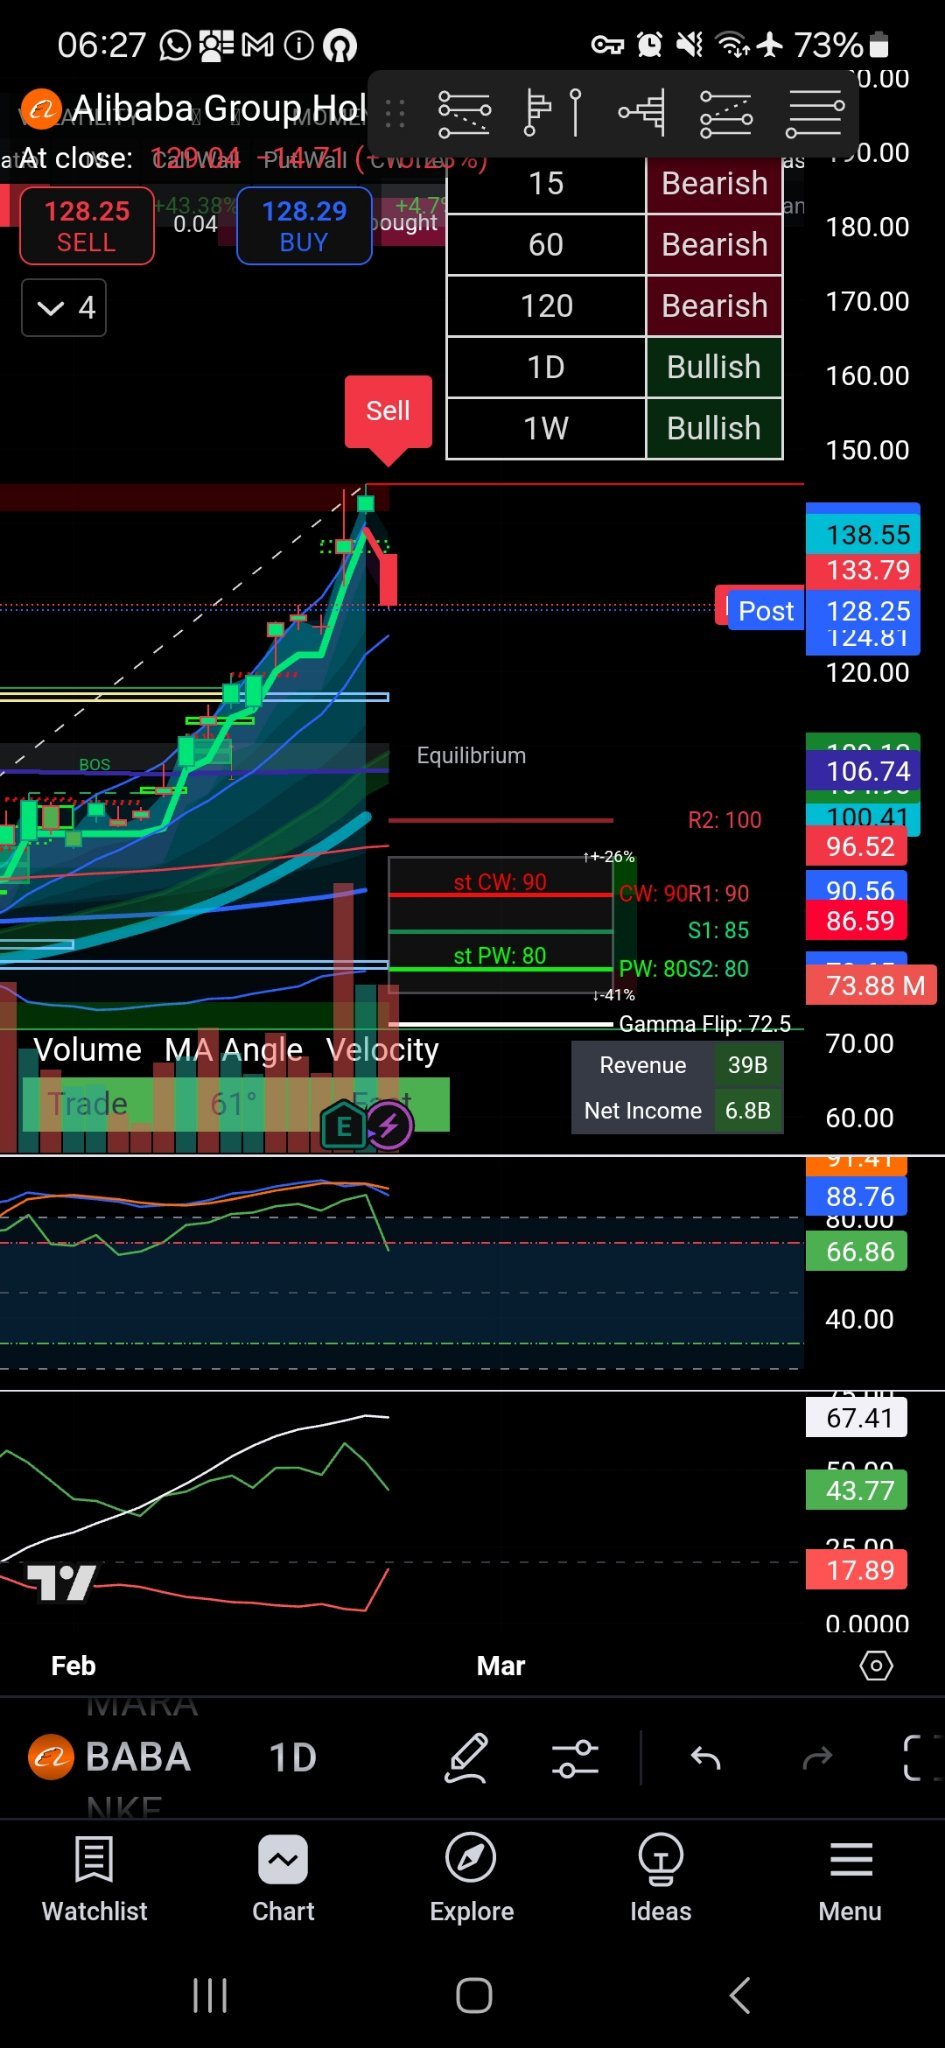Tap the purple lightning bolt badge
Screen dimensions: 945x2048
coord(389,1127)
